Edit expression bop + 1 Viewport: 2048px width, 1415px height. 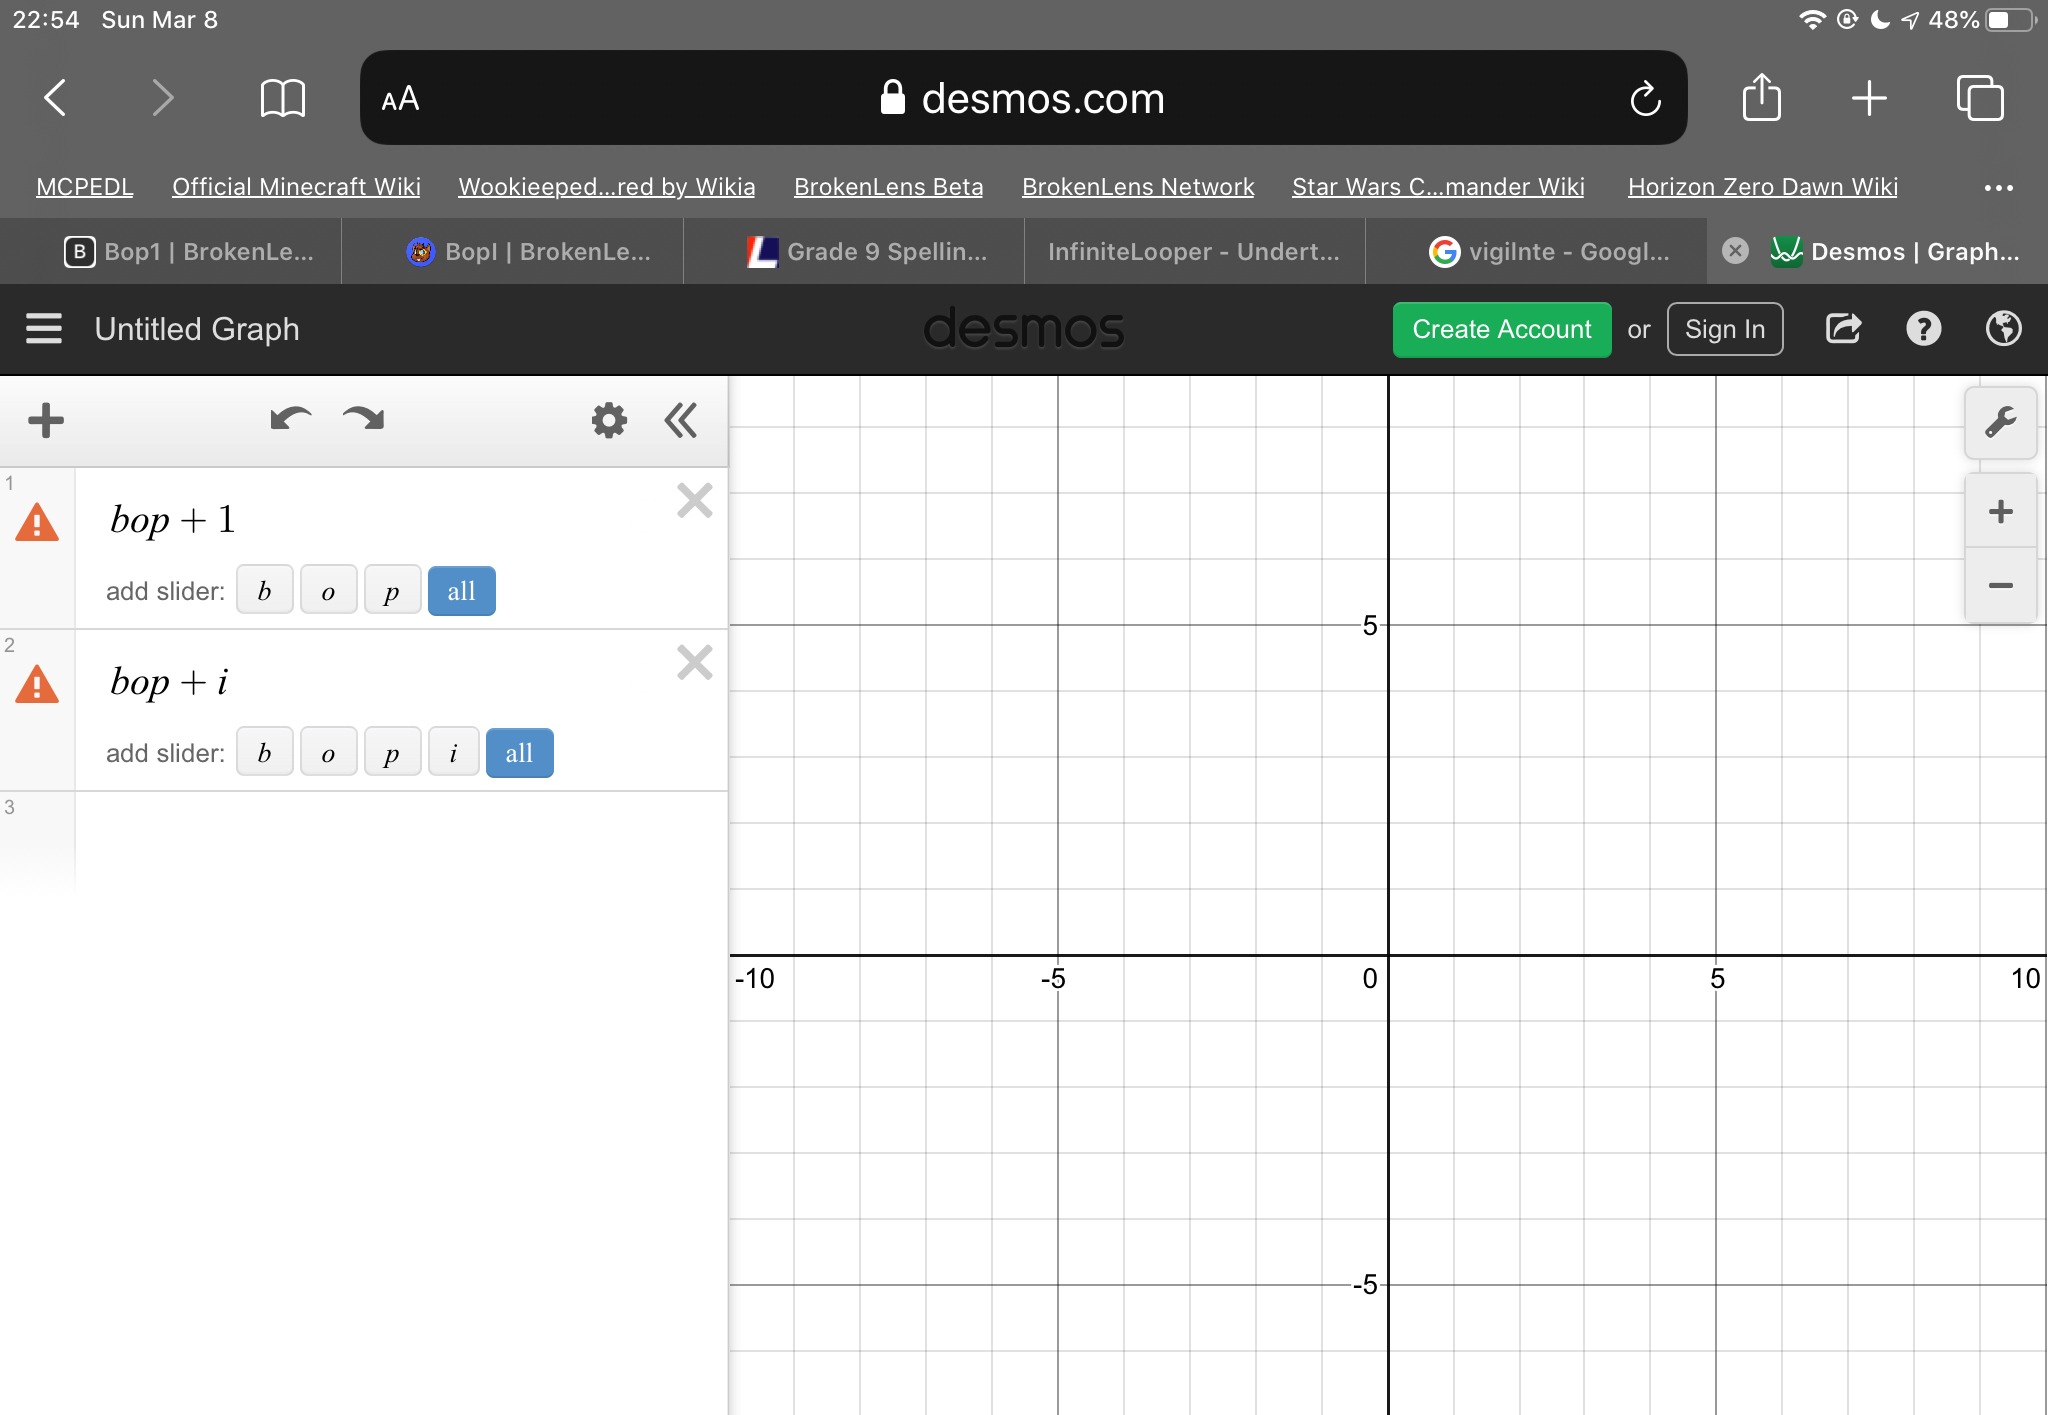pyautogui.click(x=173, y=520)
